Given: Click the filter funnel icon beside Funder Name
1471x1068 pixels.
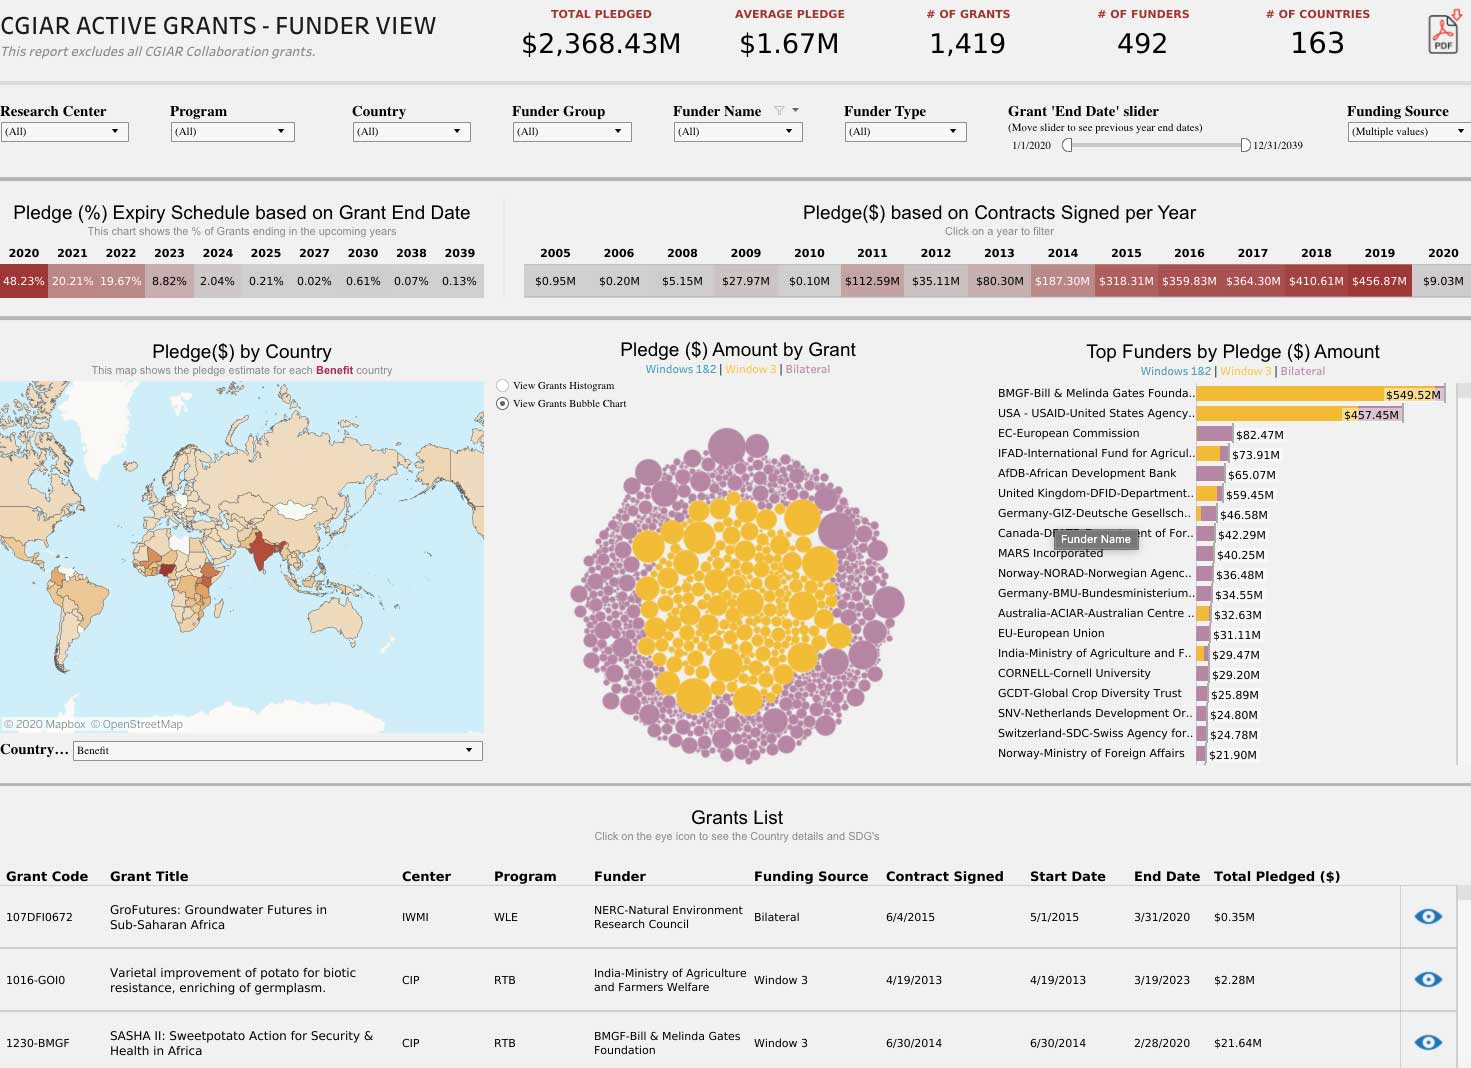Looking at the screenshot, I should pyautogui.click(x=779, y=111).
